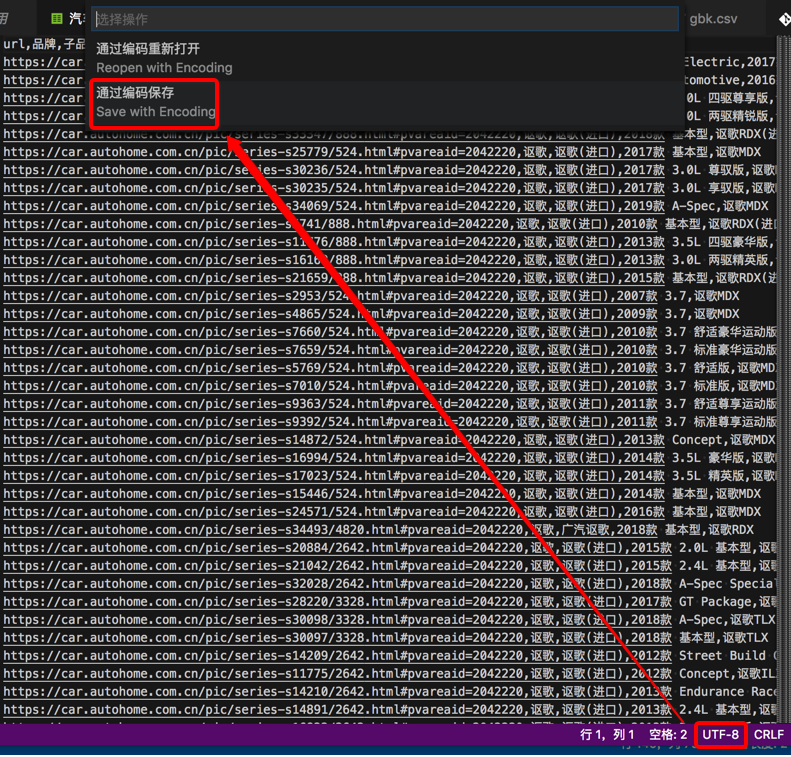Switch to the gbk.csv editor tab
The image size is (791, 757).
click(713, 19)
